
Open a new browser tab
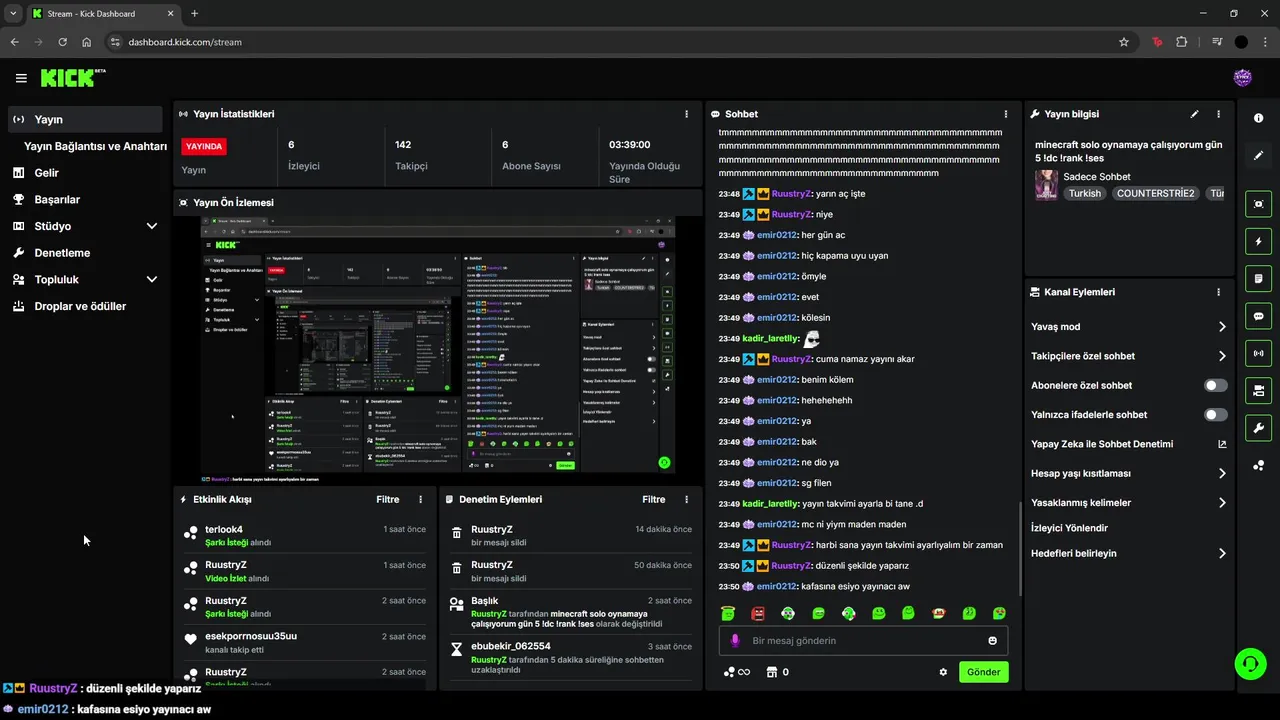pos(194,13)
